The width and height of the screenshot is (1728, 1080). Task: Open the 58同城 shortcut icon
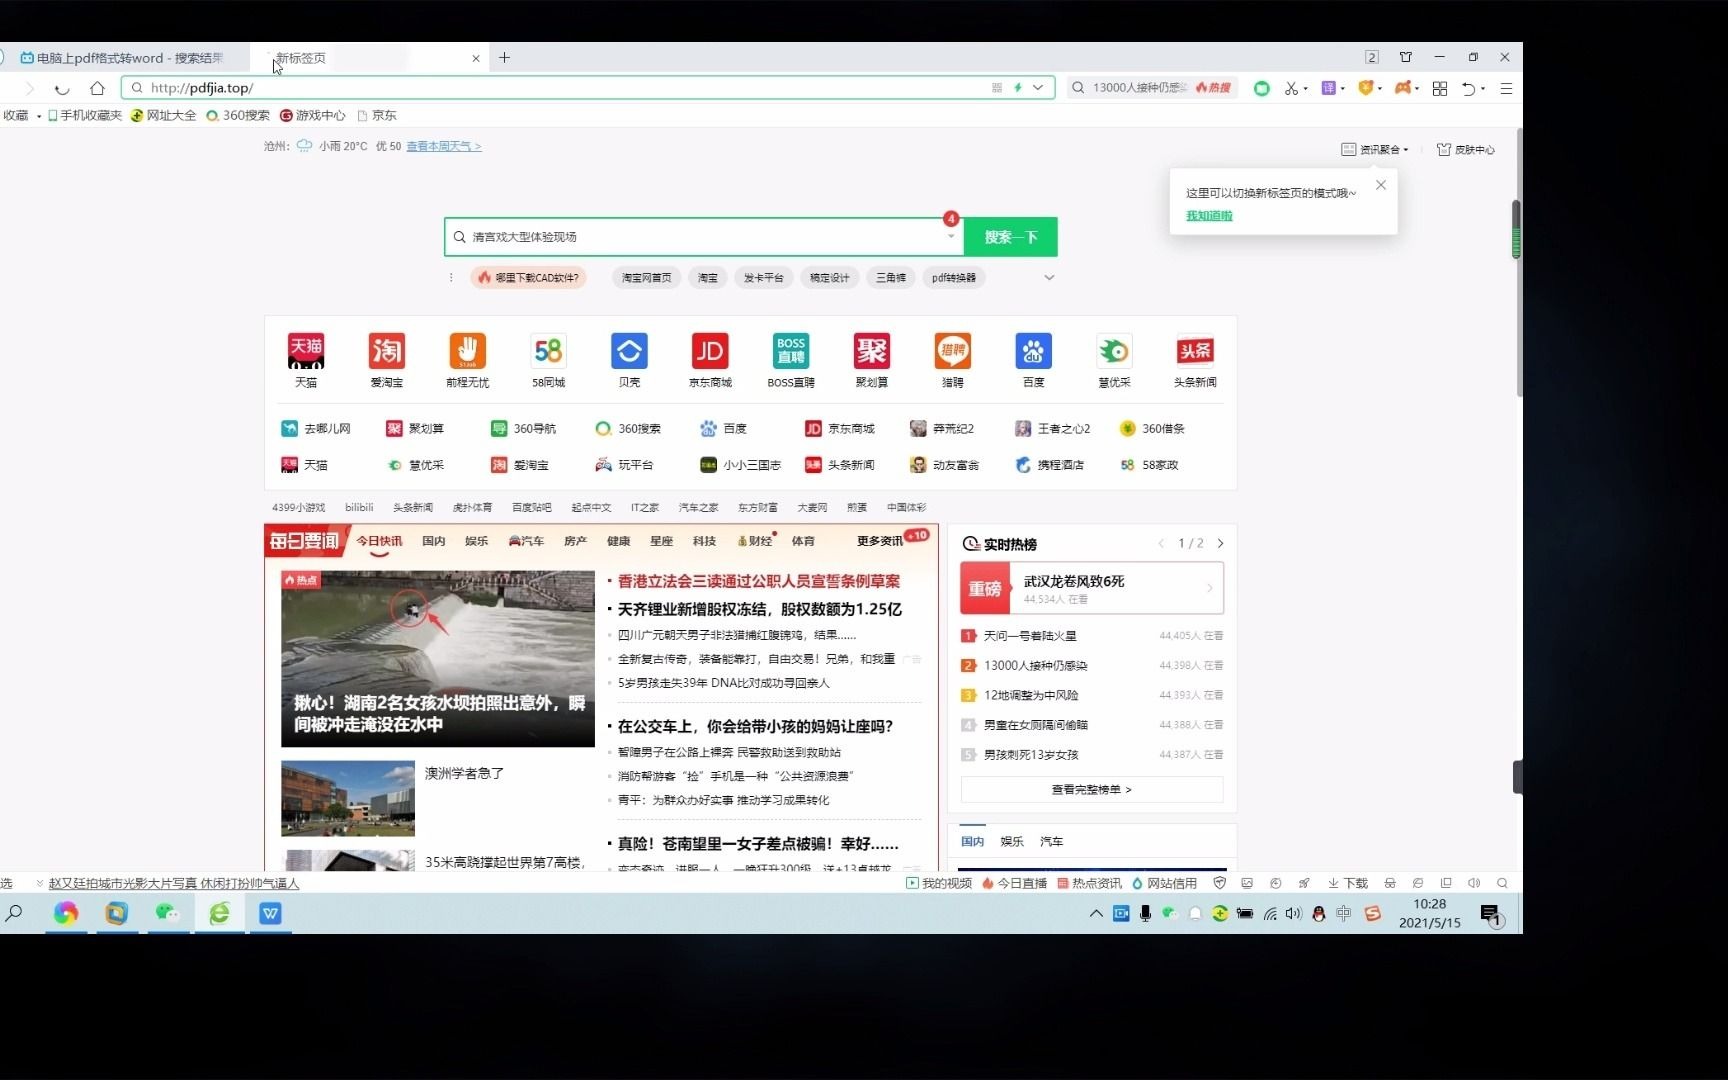(548, 352)
